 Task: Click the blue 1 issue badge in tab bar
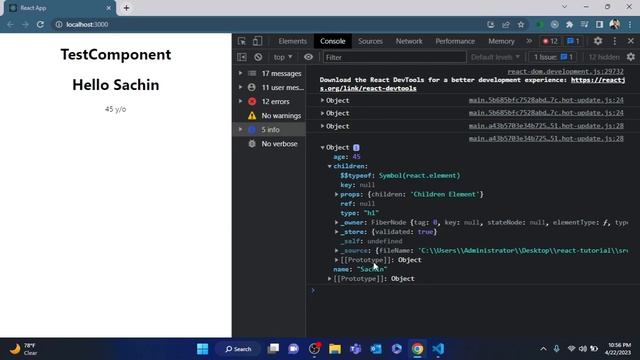(x=573, y=41)
